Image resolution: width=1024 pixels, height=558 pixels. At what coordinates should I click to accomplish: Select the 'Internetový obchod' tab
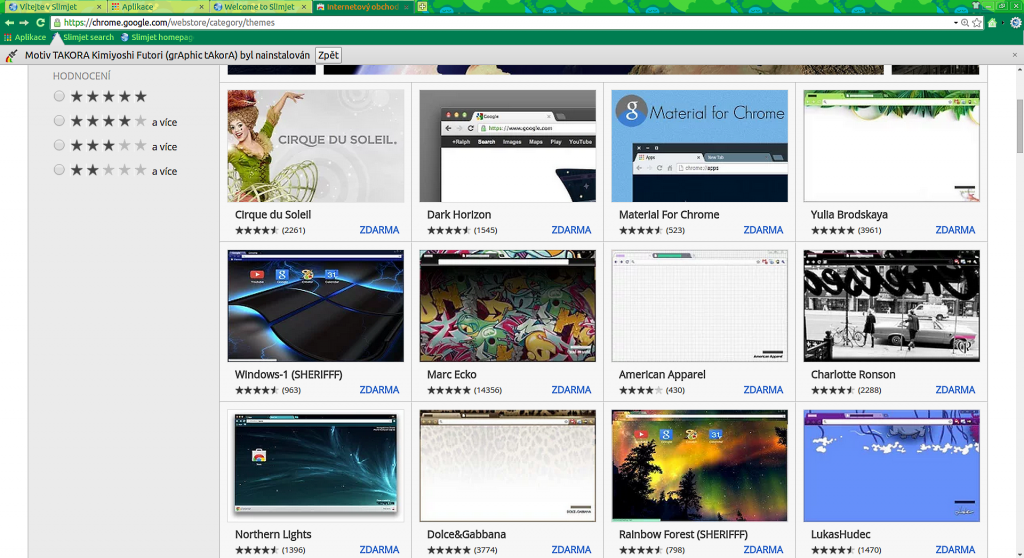pos(362,7)
